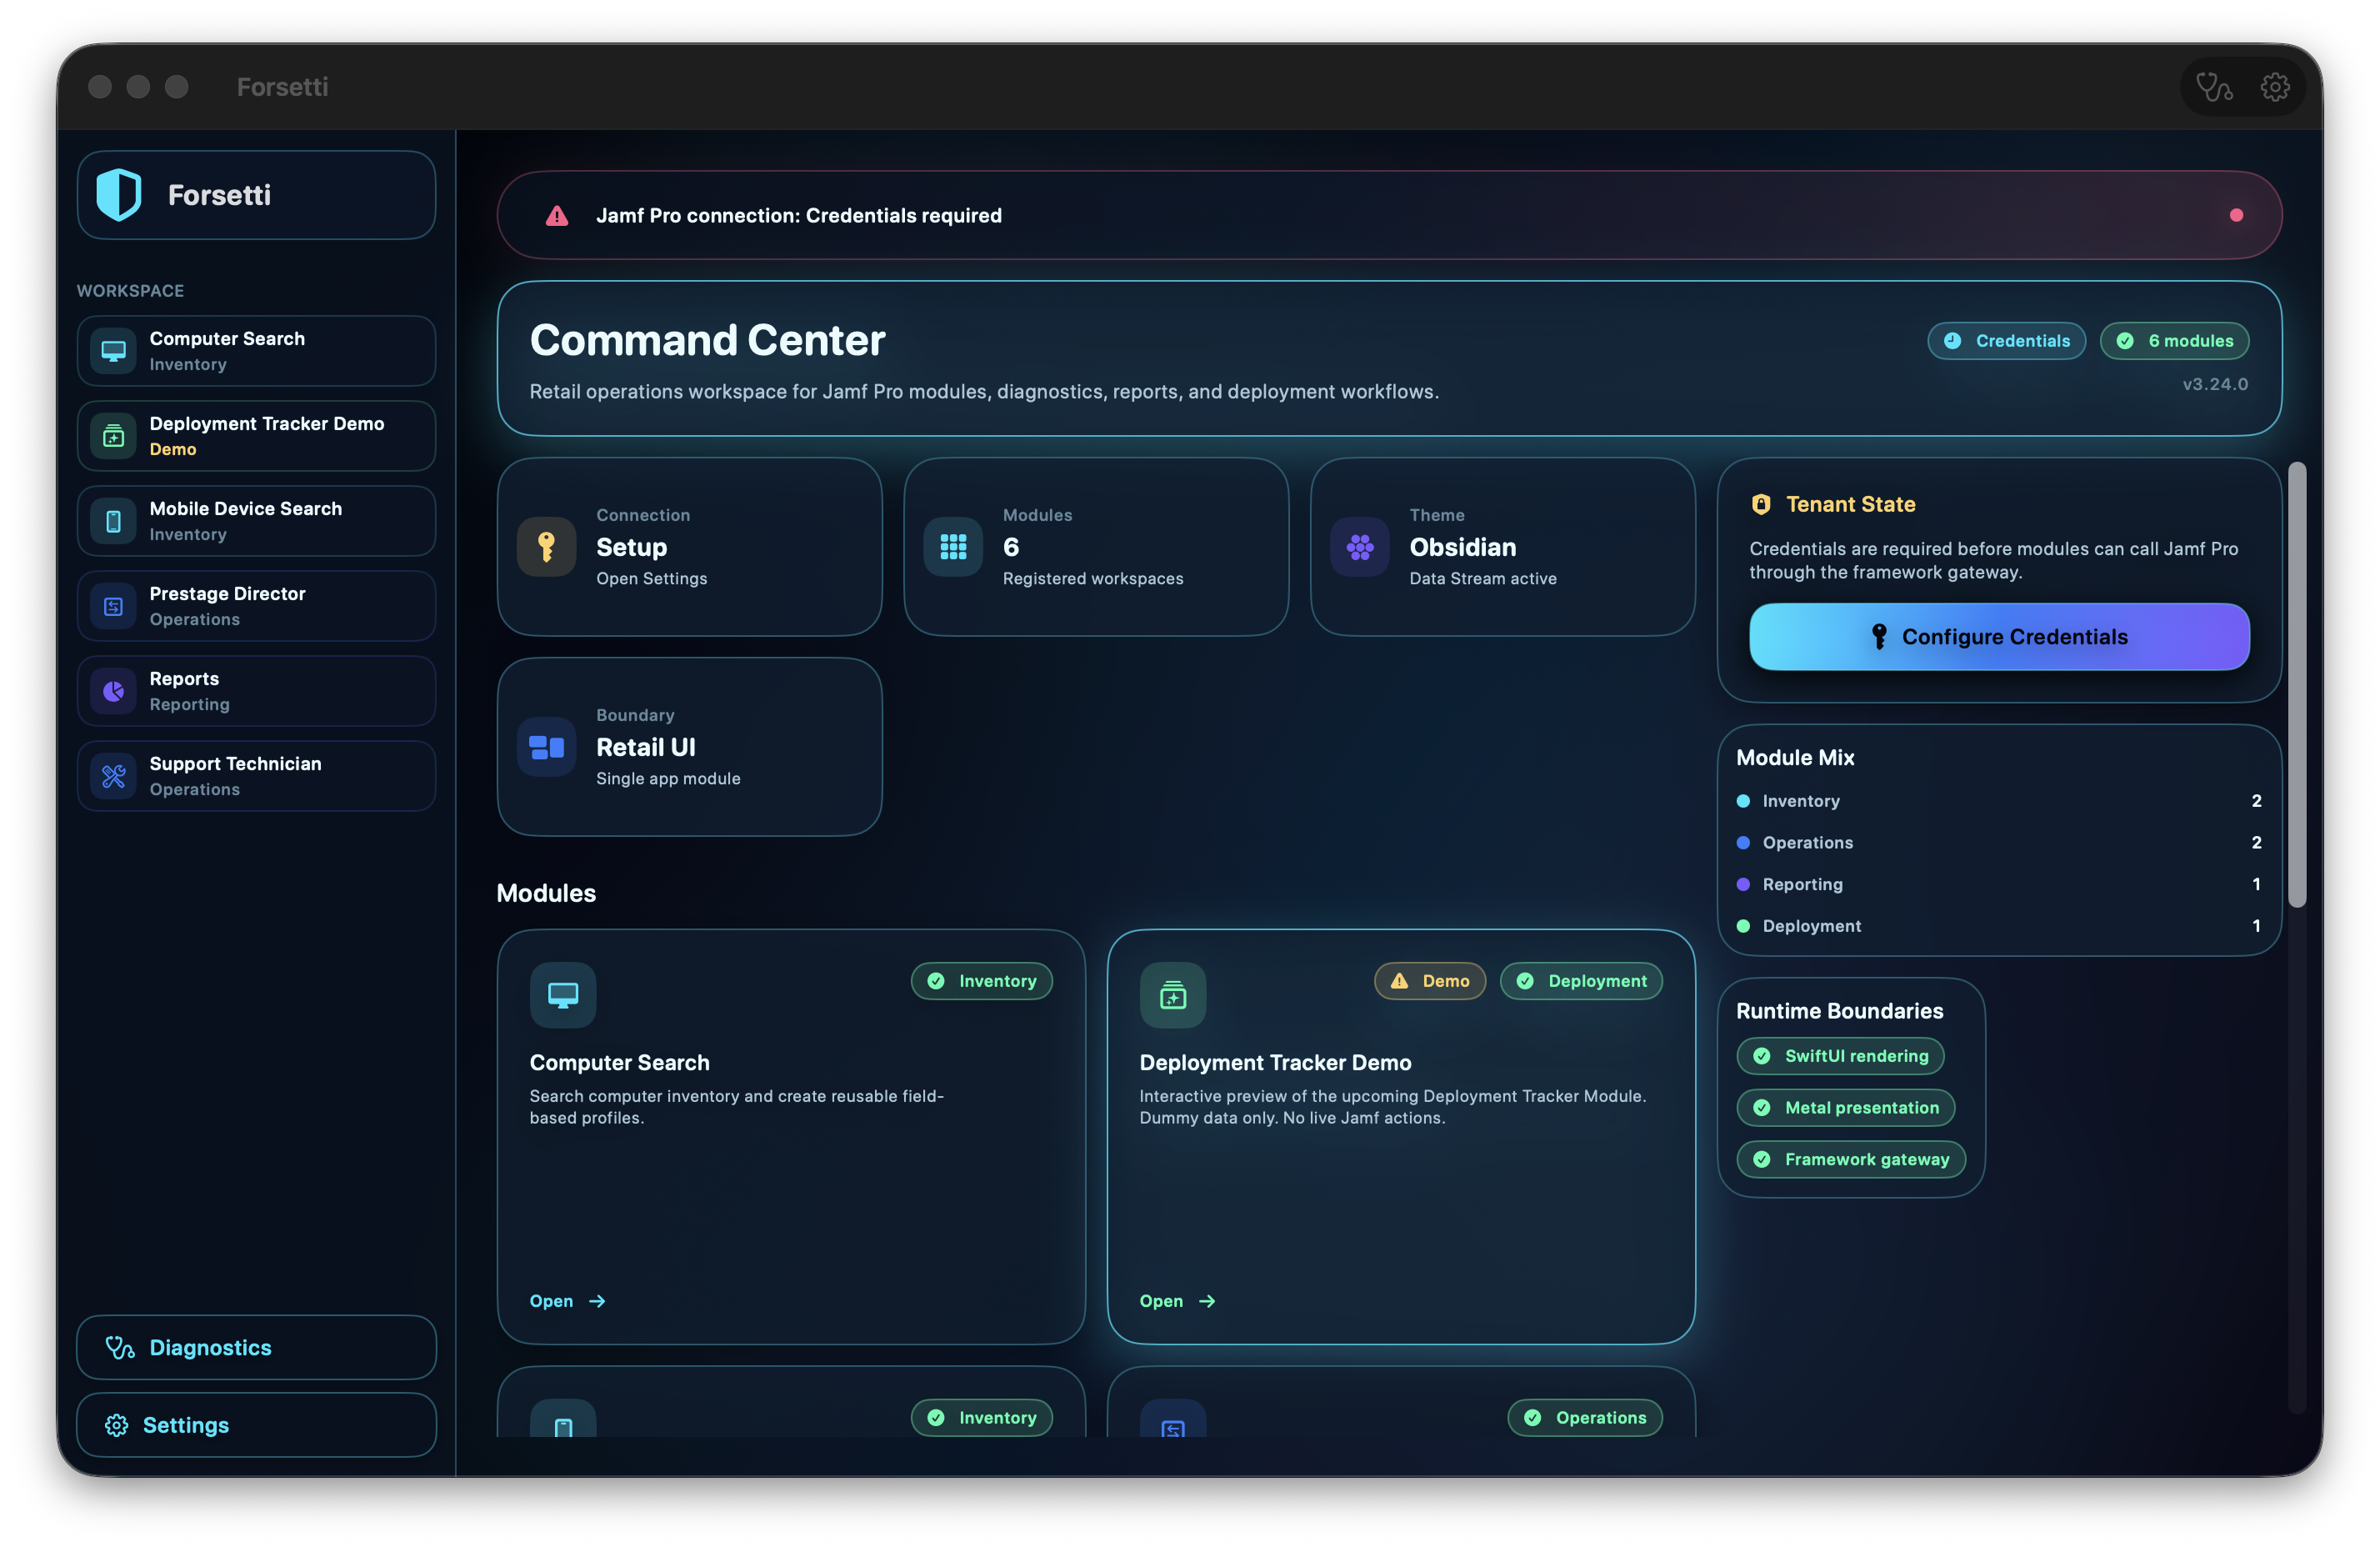Click the checkmark icon in 6 modules badge
This screenshot has width=2380, height=1547.
[x=2125, y=341]
